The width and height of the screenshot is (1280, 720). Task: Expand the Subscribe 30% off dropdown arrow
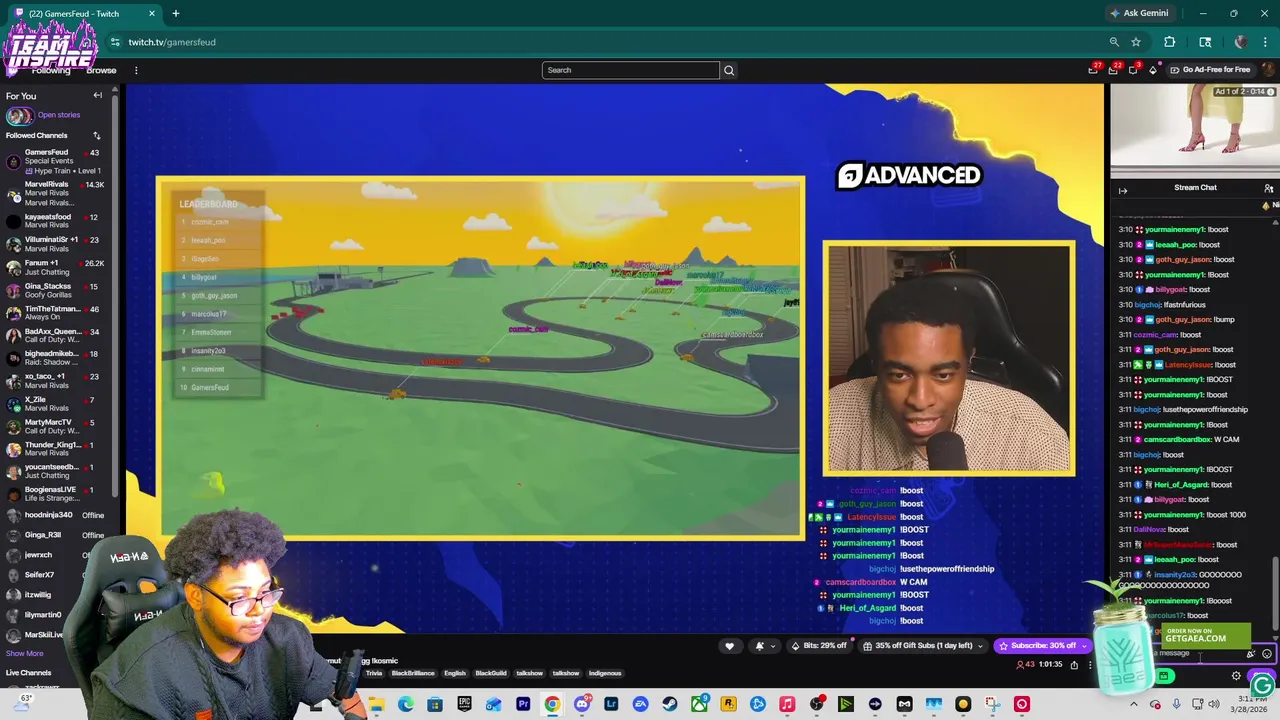coord(1085,646)
